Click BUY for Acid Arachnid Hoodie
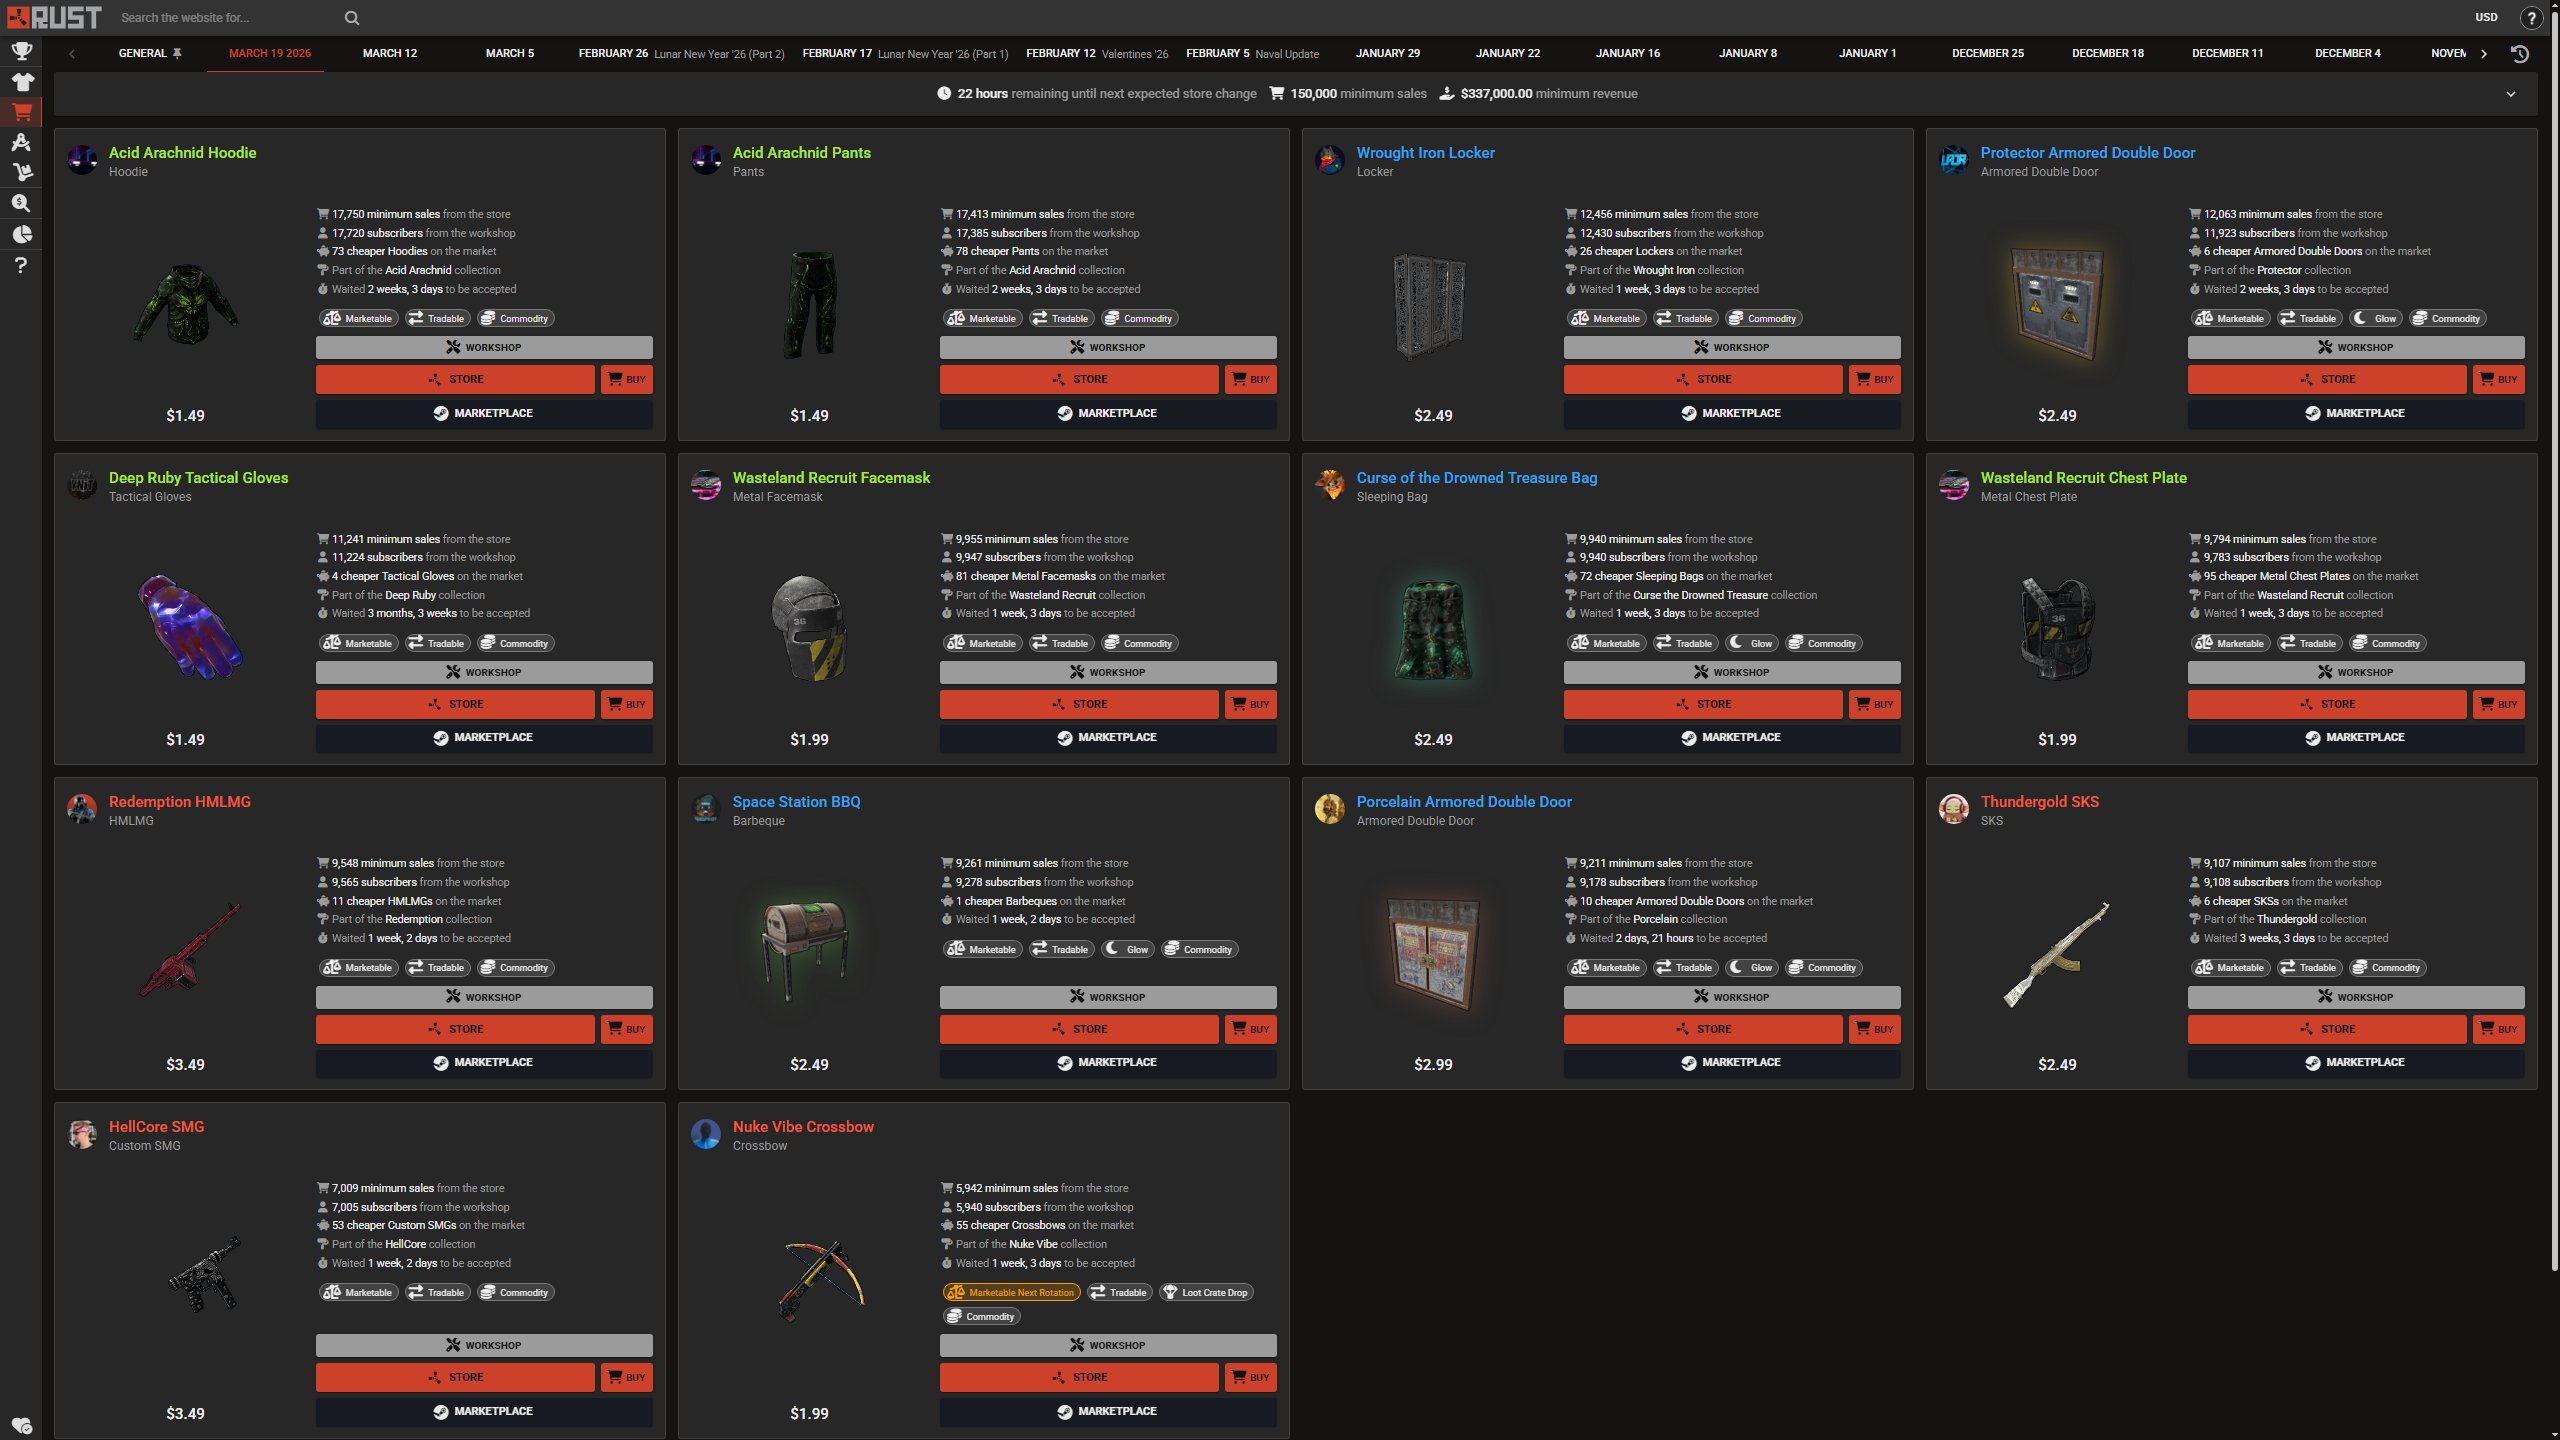The width and height of the screenshot is (2560, 1440). click(627, 380)
